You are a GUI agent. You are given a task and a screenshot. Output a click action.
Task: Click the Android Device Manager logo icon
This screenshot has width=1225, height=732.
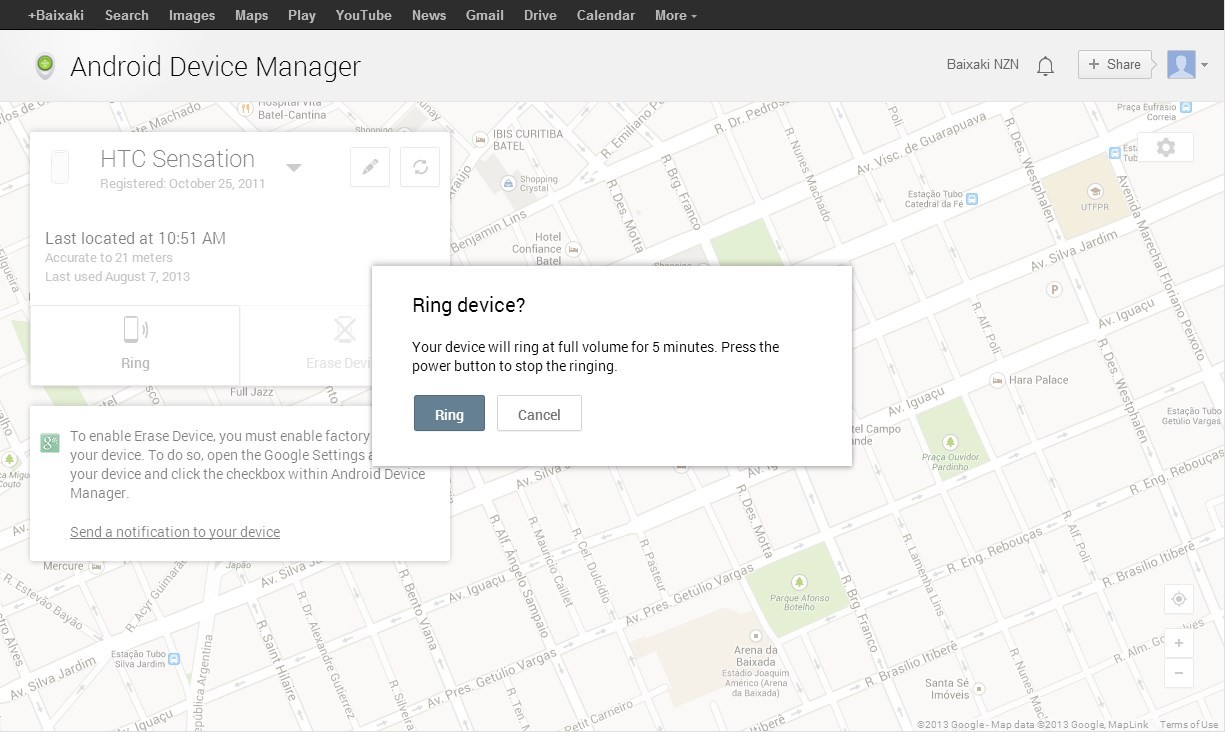pos(44,66)
